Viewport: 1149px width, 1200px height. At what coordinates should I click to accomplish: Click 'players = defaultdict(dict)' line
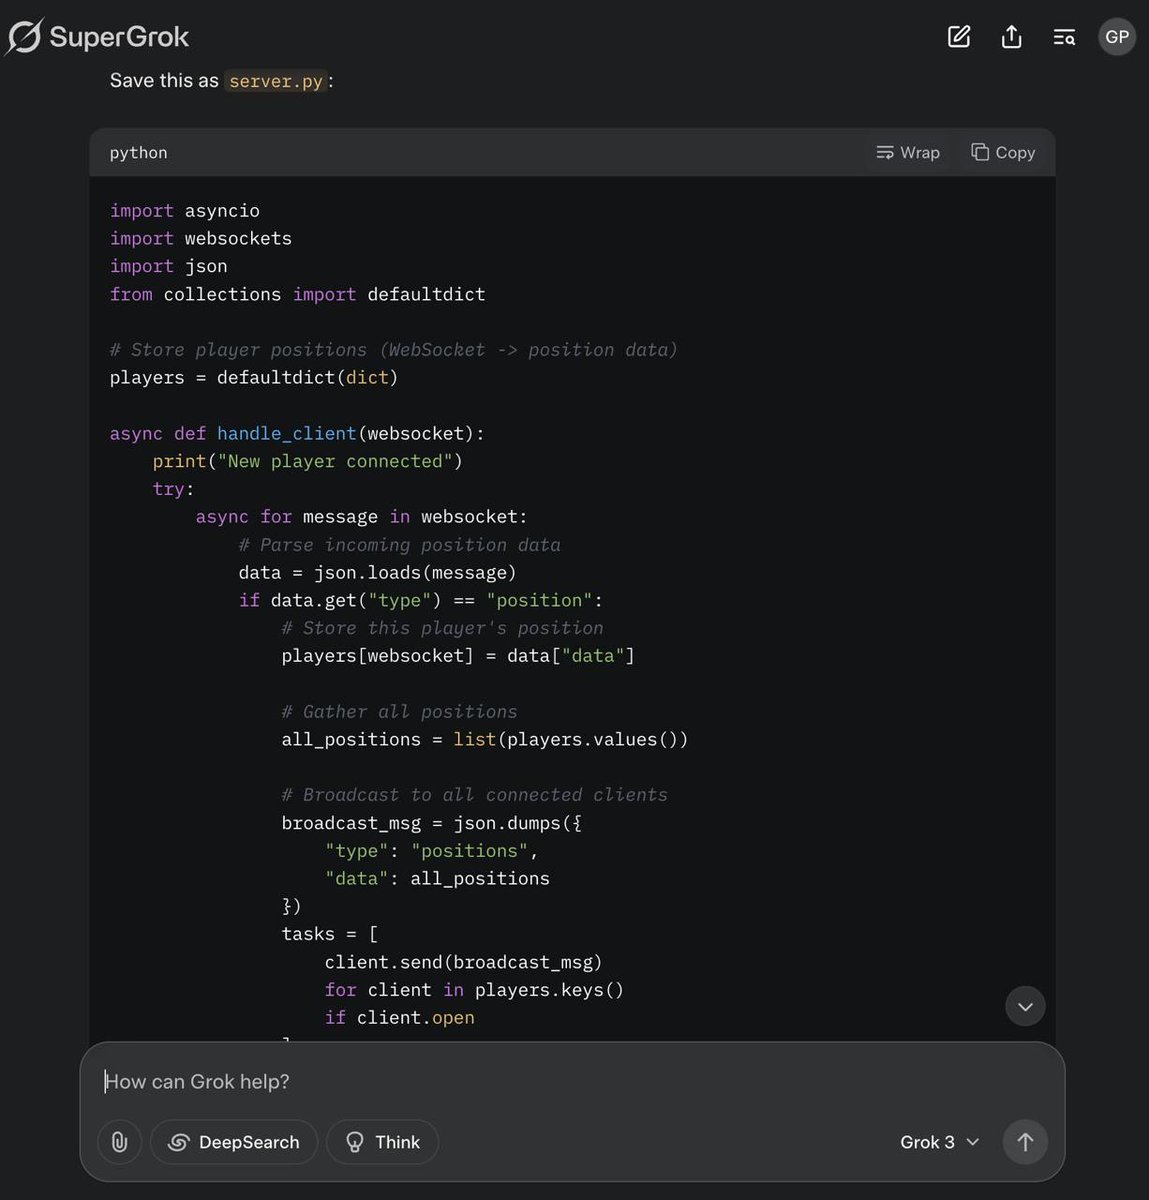(x=254, y=377)
